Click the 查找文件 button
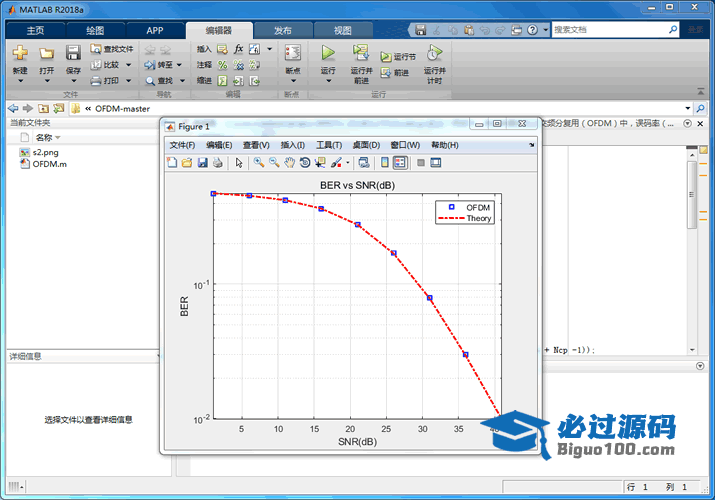715x500 pixels. coord(112,49)
